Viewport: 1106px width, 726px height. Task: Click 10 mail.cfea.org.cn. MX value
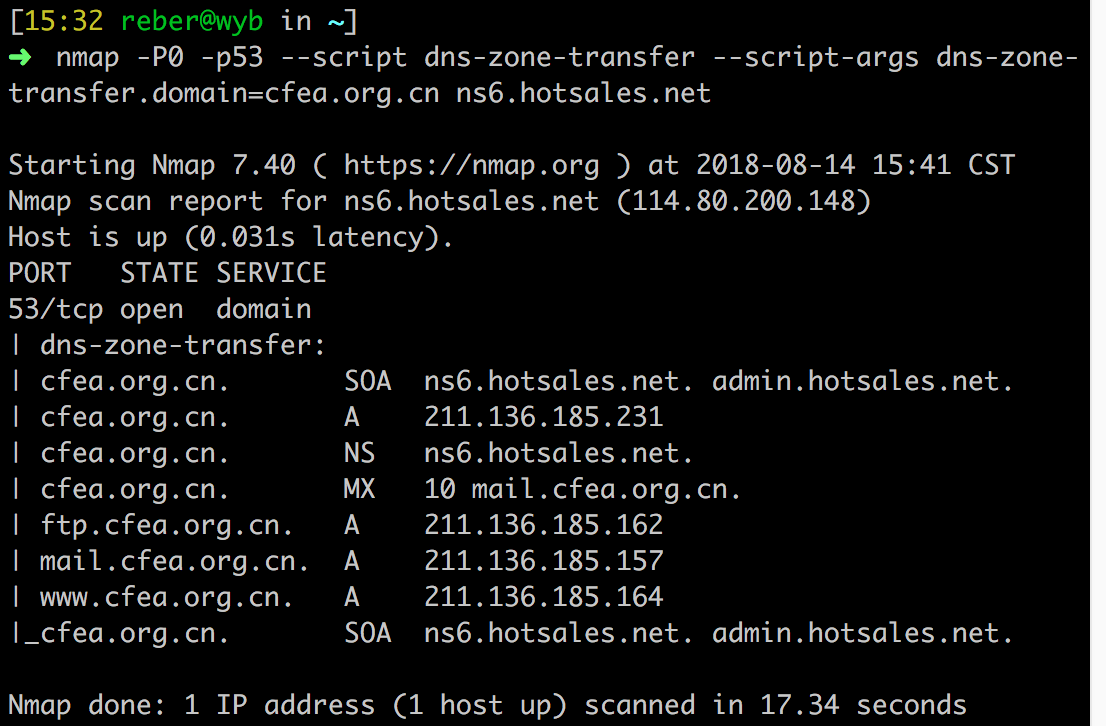point(582,490)
